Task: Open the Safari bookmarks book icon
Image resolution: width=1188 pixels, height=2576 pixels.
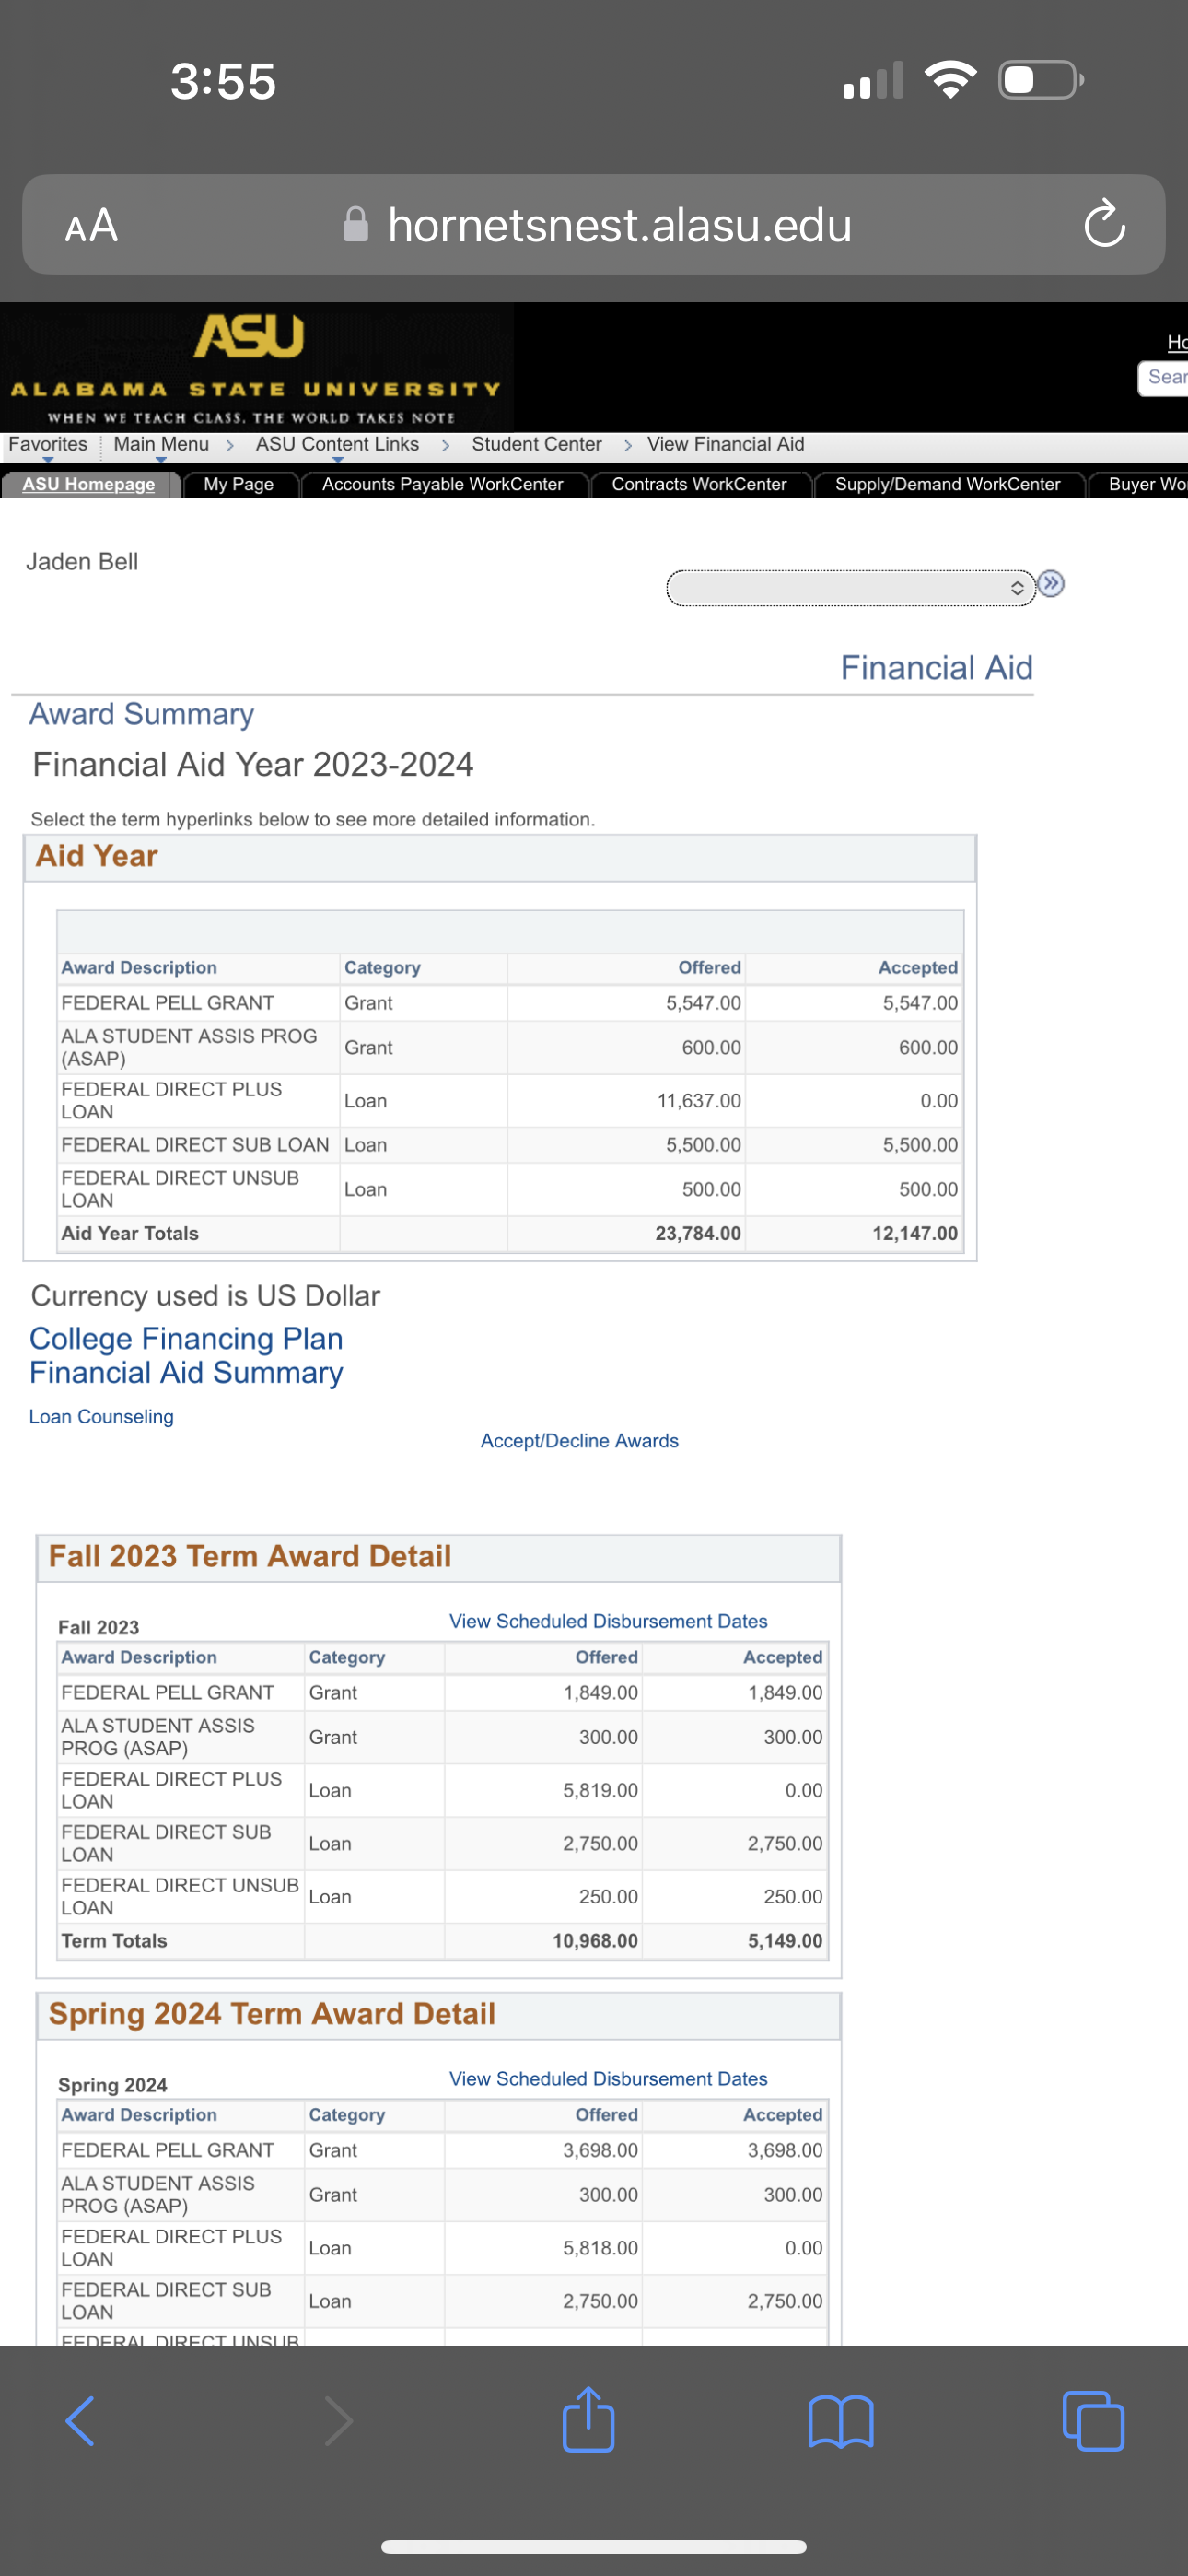Action: tap(840, 2421)
